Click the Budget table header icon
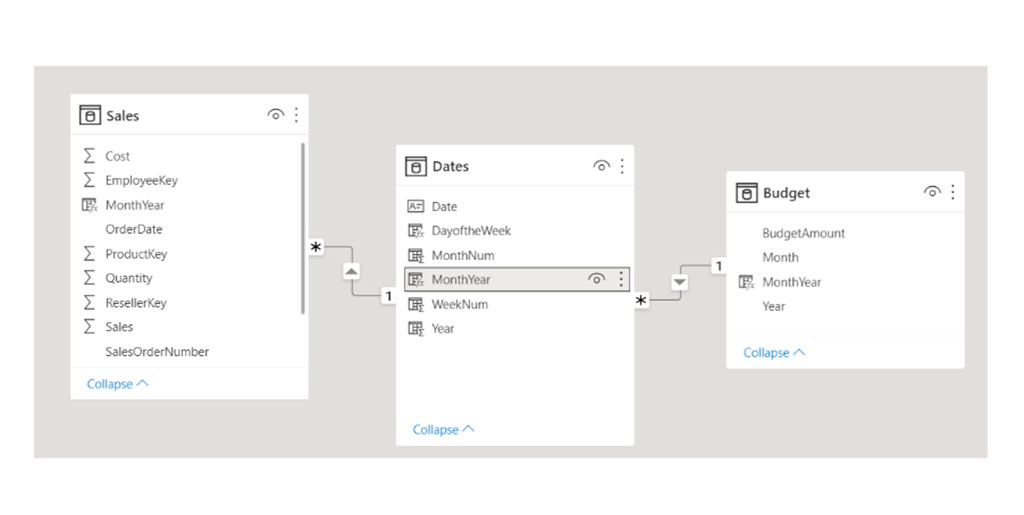This screenshot has height=515, width=1024. [746, 193]
